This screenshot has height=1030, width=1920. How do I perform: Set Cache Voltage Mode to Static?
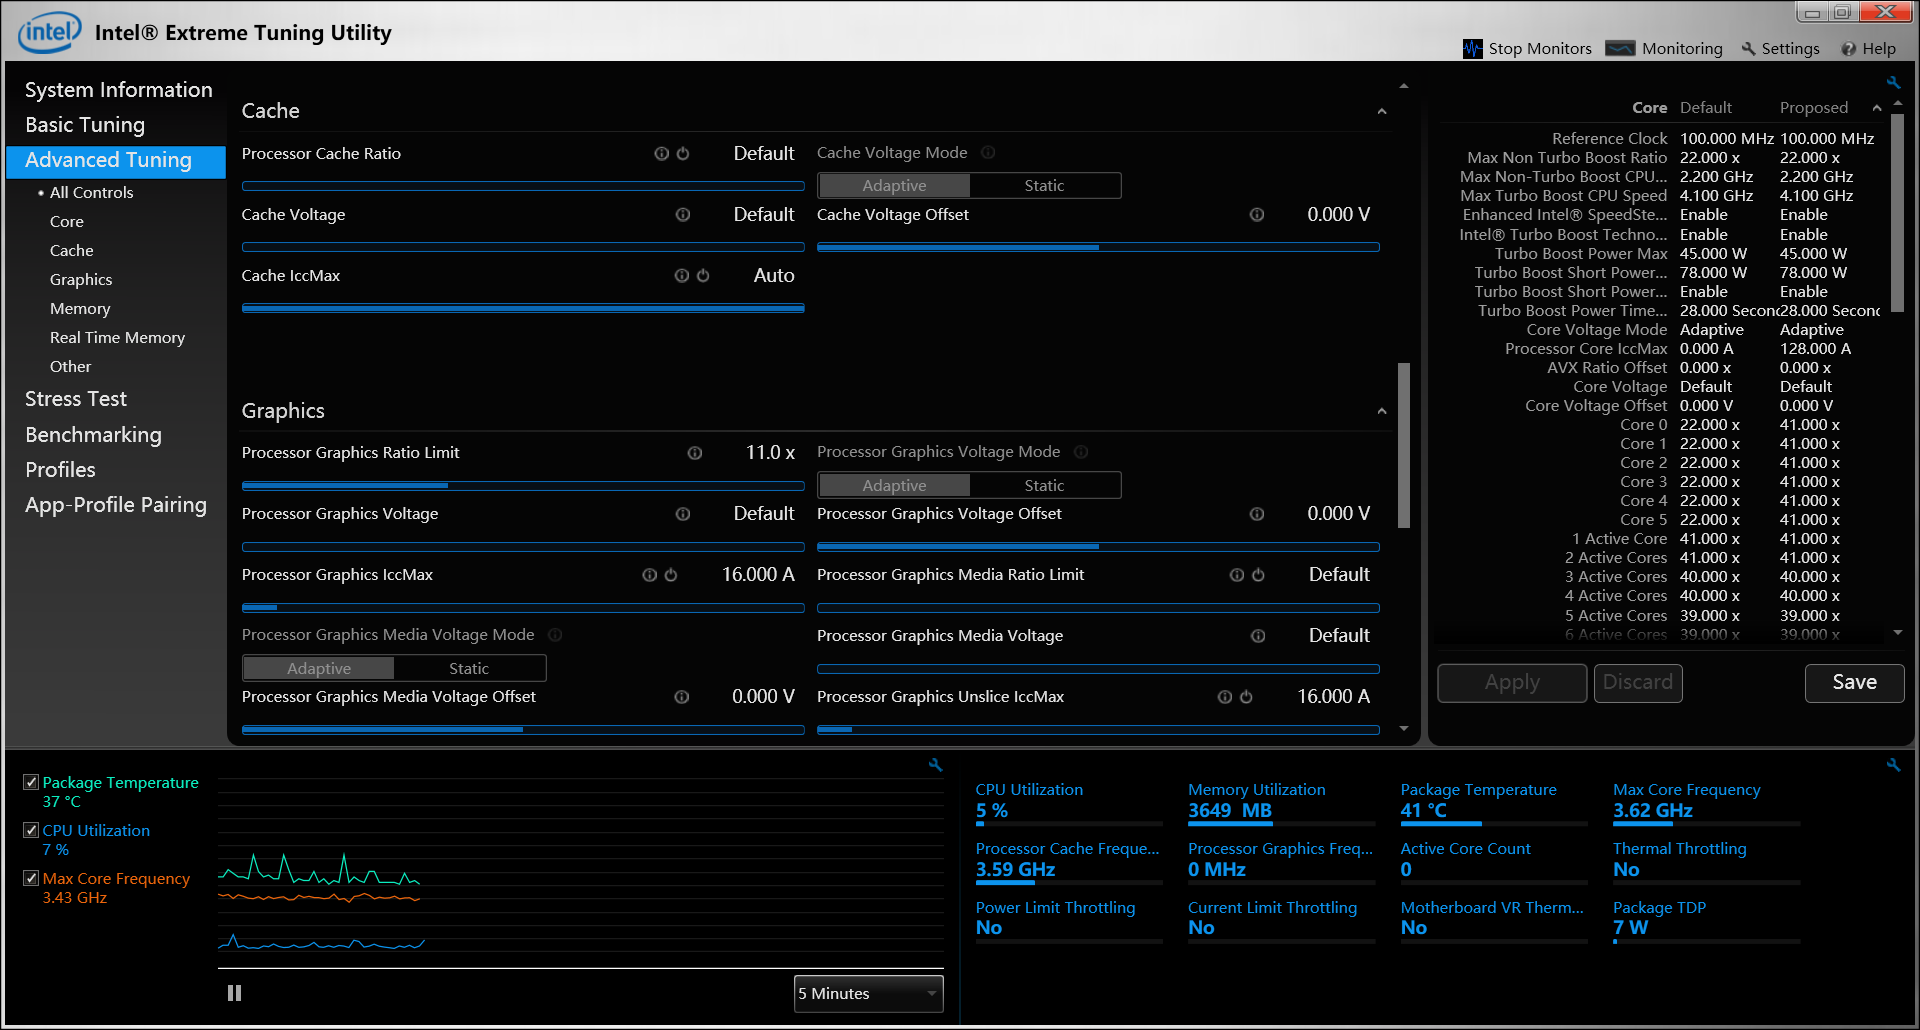click(1045, 186)
